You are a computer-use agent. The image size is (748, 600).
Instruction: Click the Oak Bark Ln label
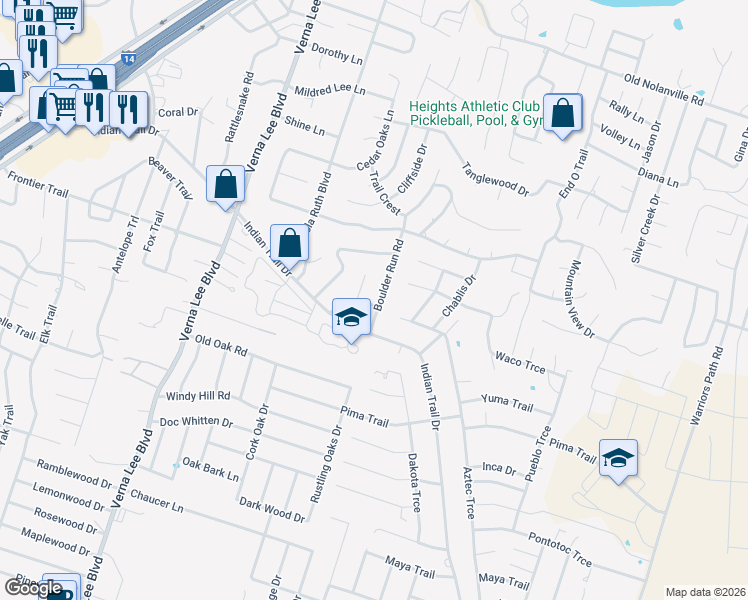210,469
